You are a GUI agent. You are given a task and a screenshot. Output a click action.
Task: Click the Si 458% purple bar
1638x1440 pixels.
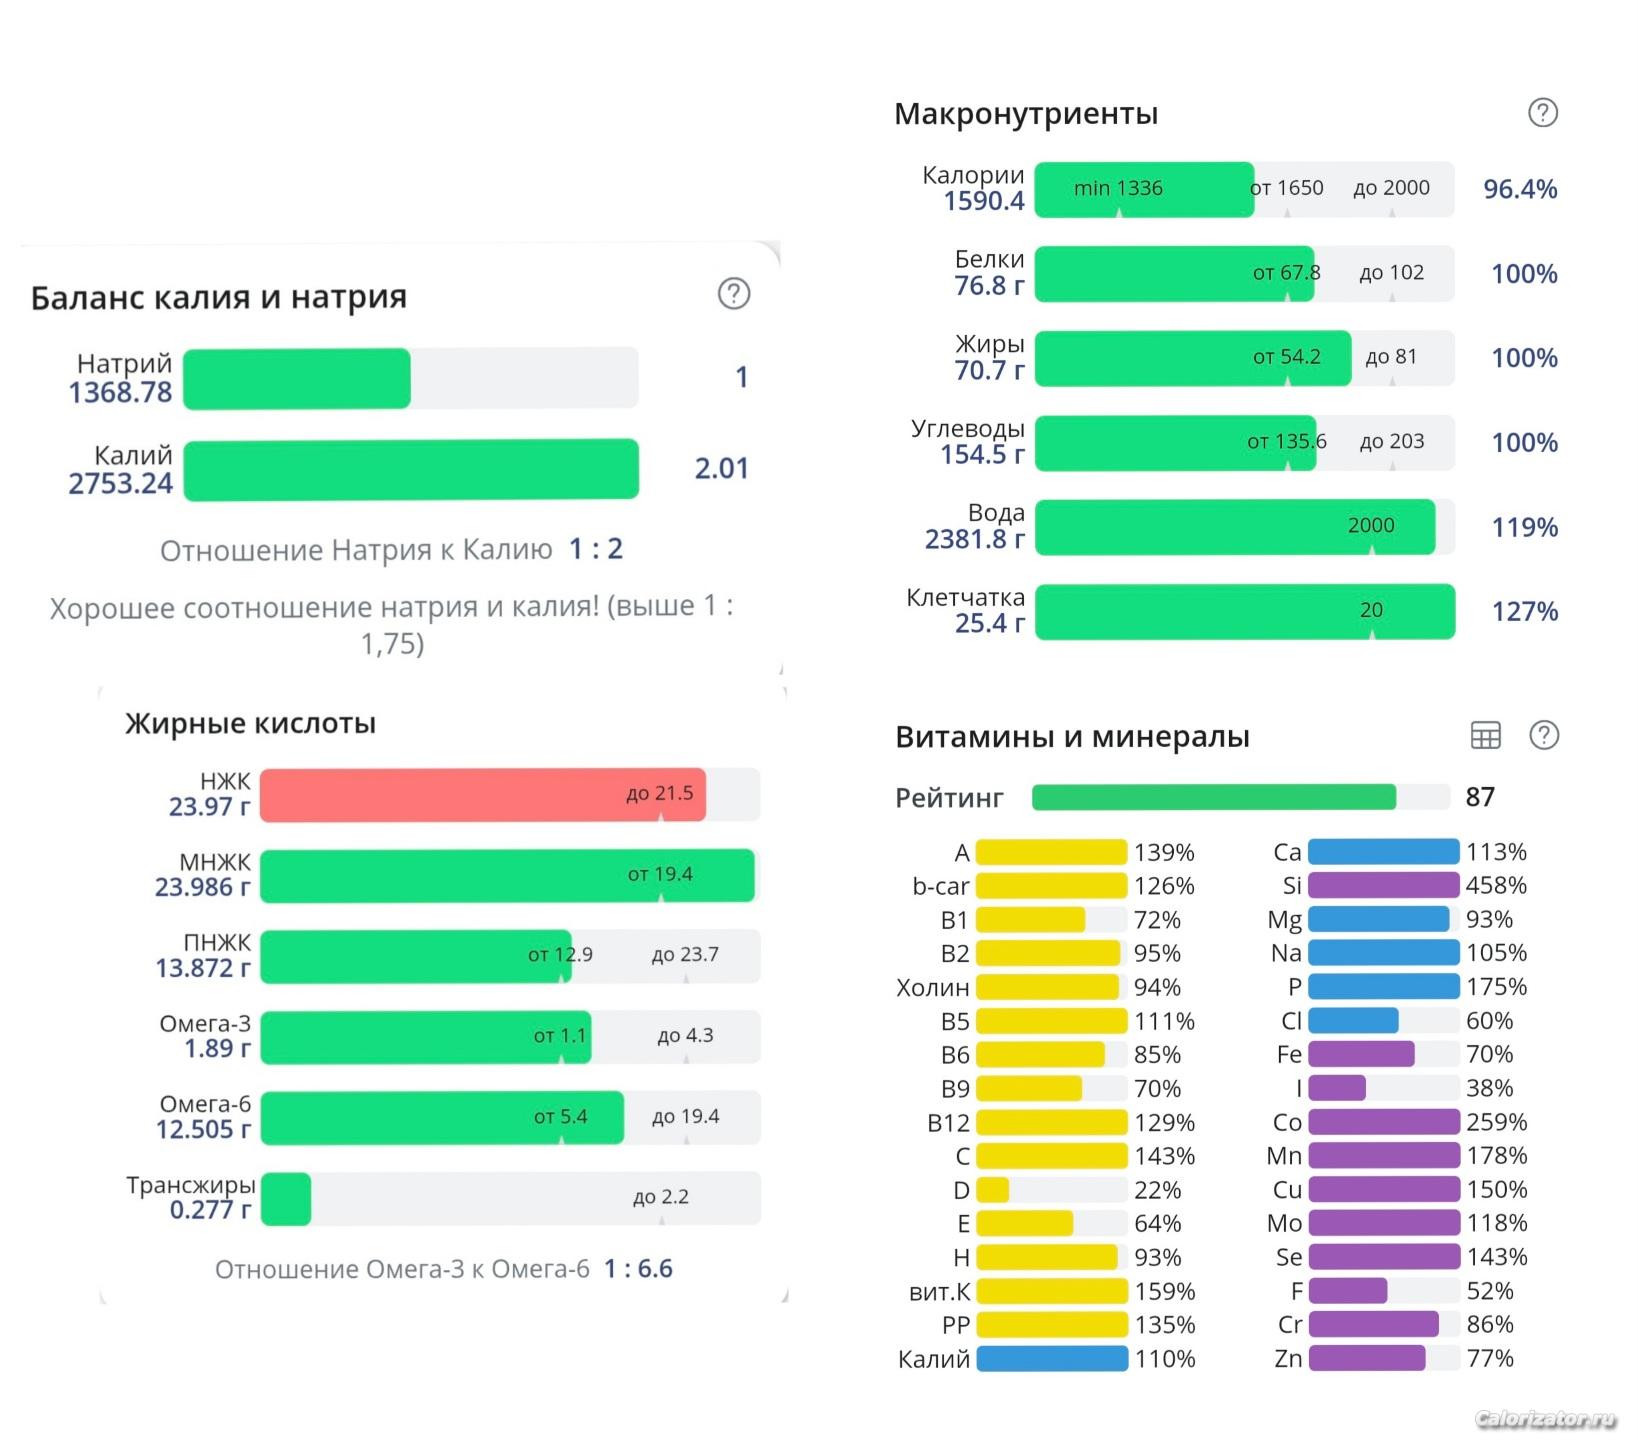pos(1383,885)
